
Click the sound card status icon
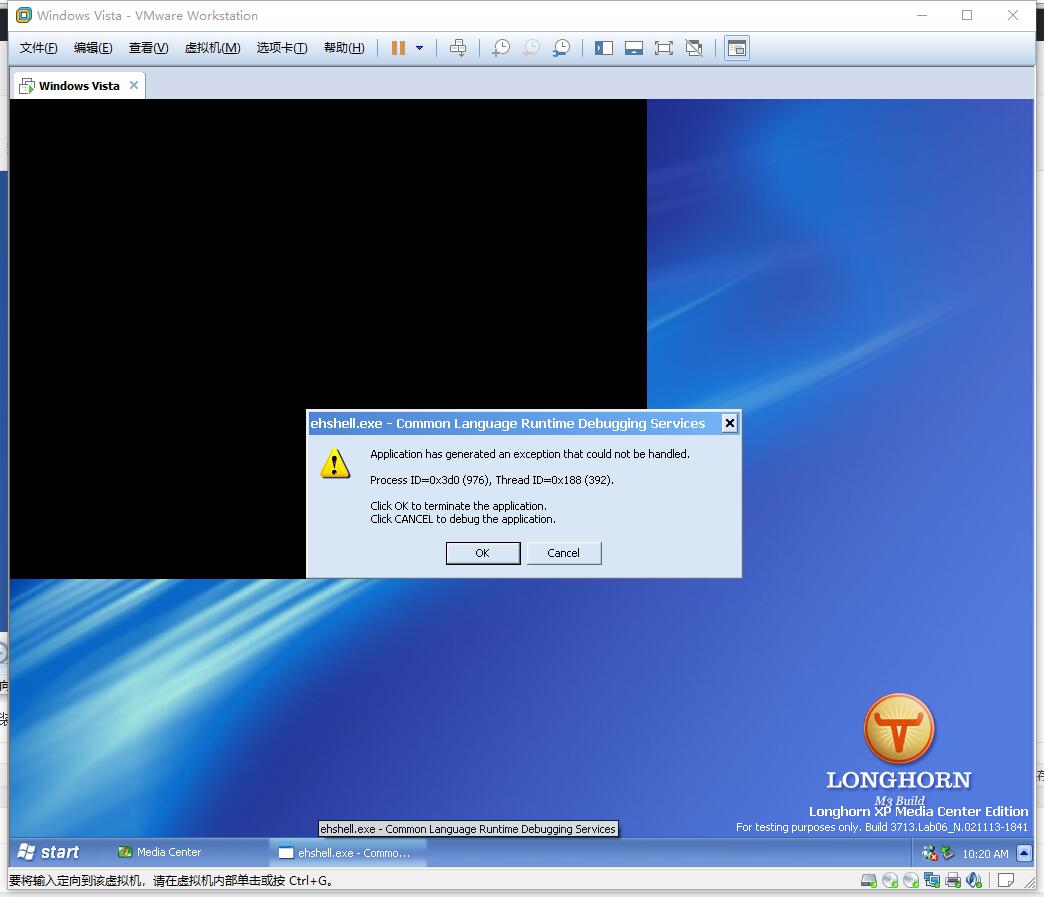click(974, 881)
